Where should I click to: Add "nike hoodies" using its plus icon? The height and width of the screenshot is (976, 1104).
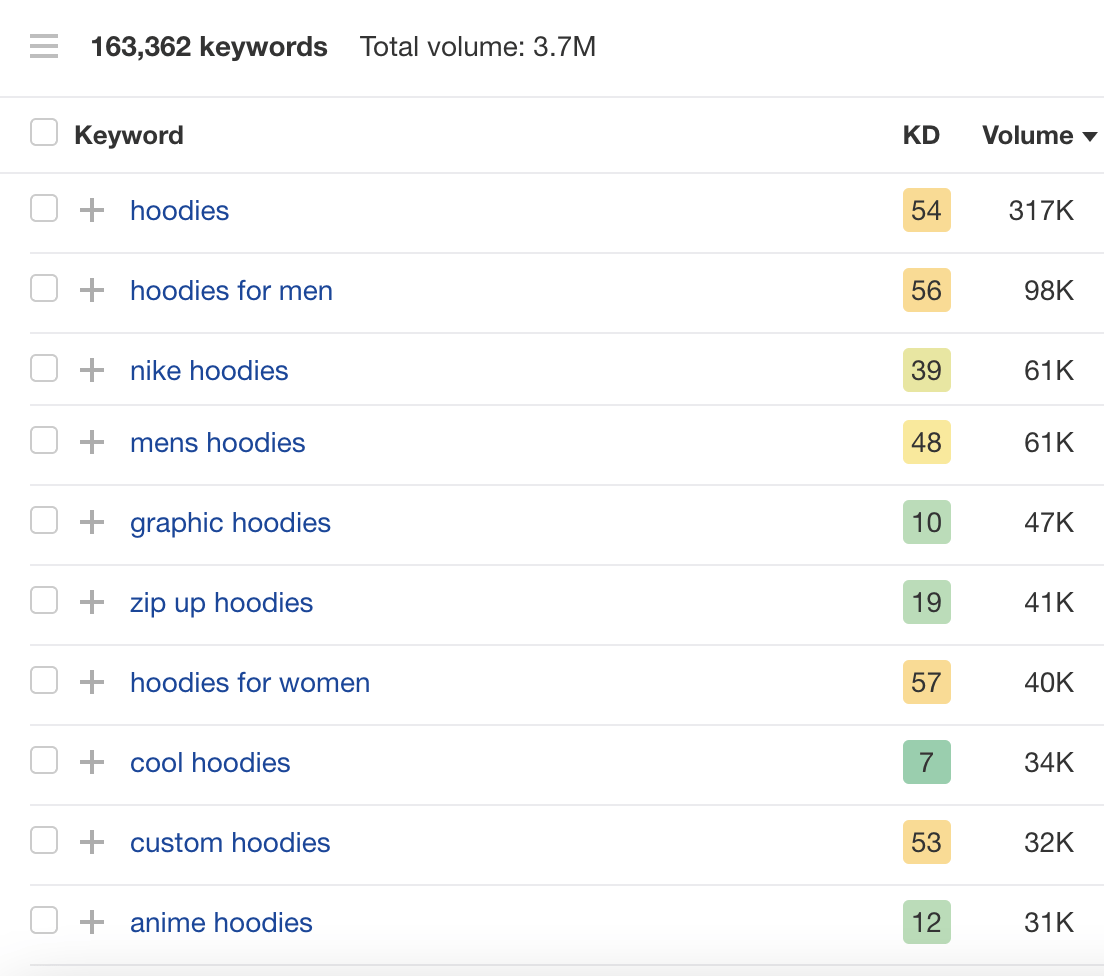(91, 370)
